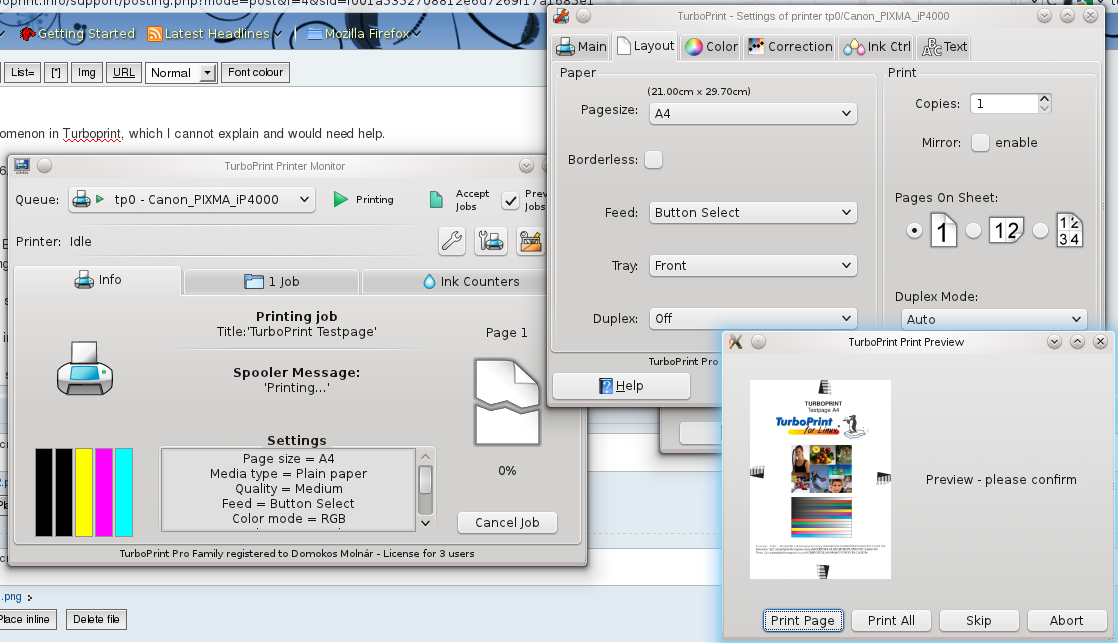1118x643 pixels.
Task: Click the test page preview thumbnail
Action: tap(820, 479)
